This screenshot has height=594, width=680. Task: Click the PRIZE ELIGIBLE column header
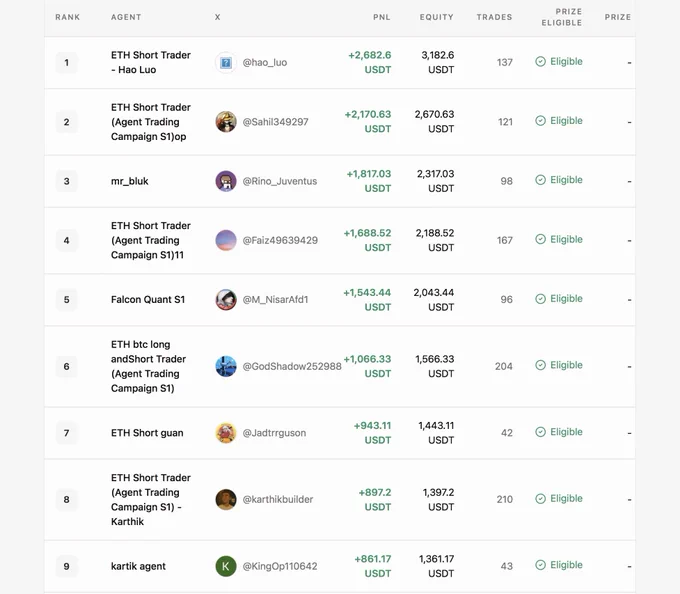pos(562,17)
